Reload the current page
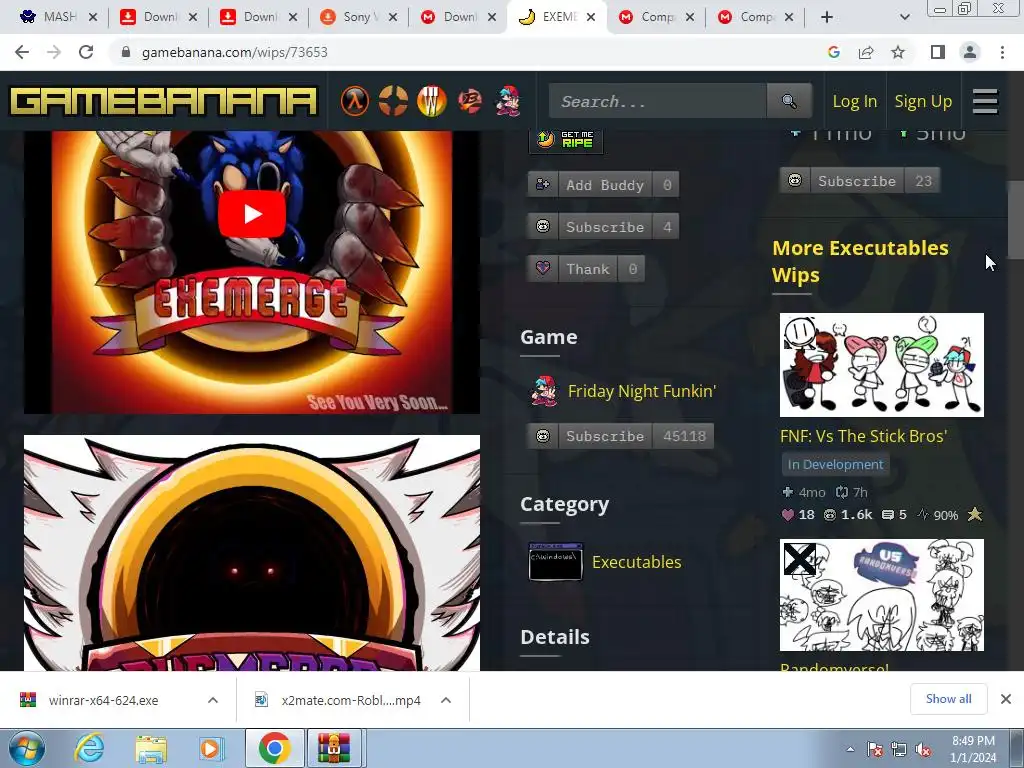 (x=86, y=52)
